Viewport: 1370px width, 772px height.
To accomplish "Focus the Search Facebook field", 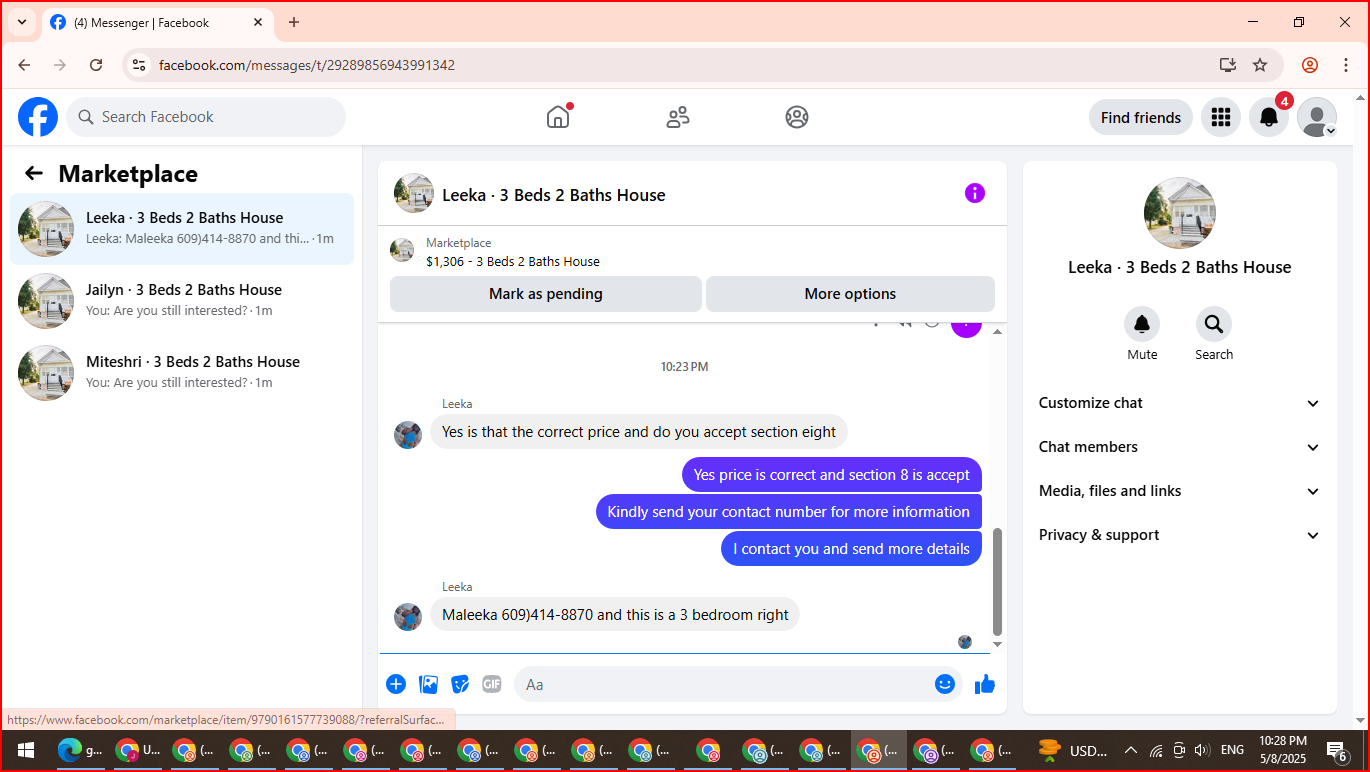I will (206, 117).
